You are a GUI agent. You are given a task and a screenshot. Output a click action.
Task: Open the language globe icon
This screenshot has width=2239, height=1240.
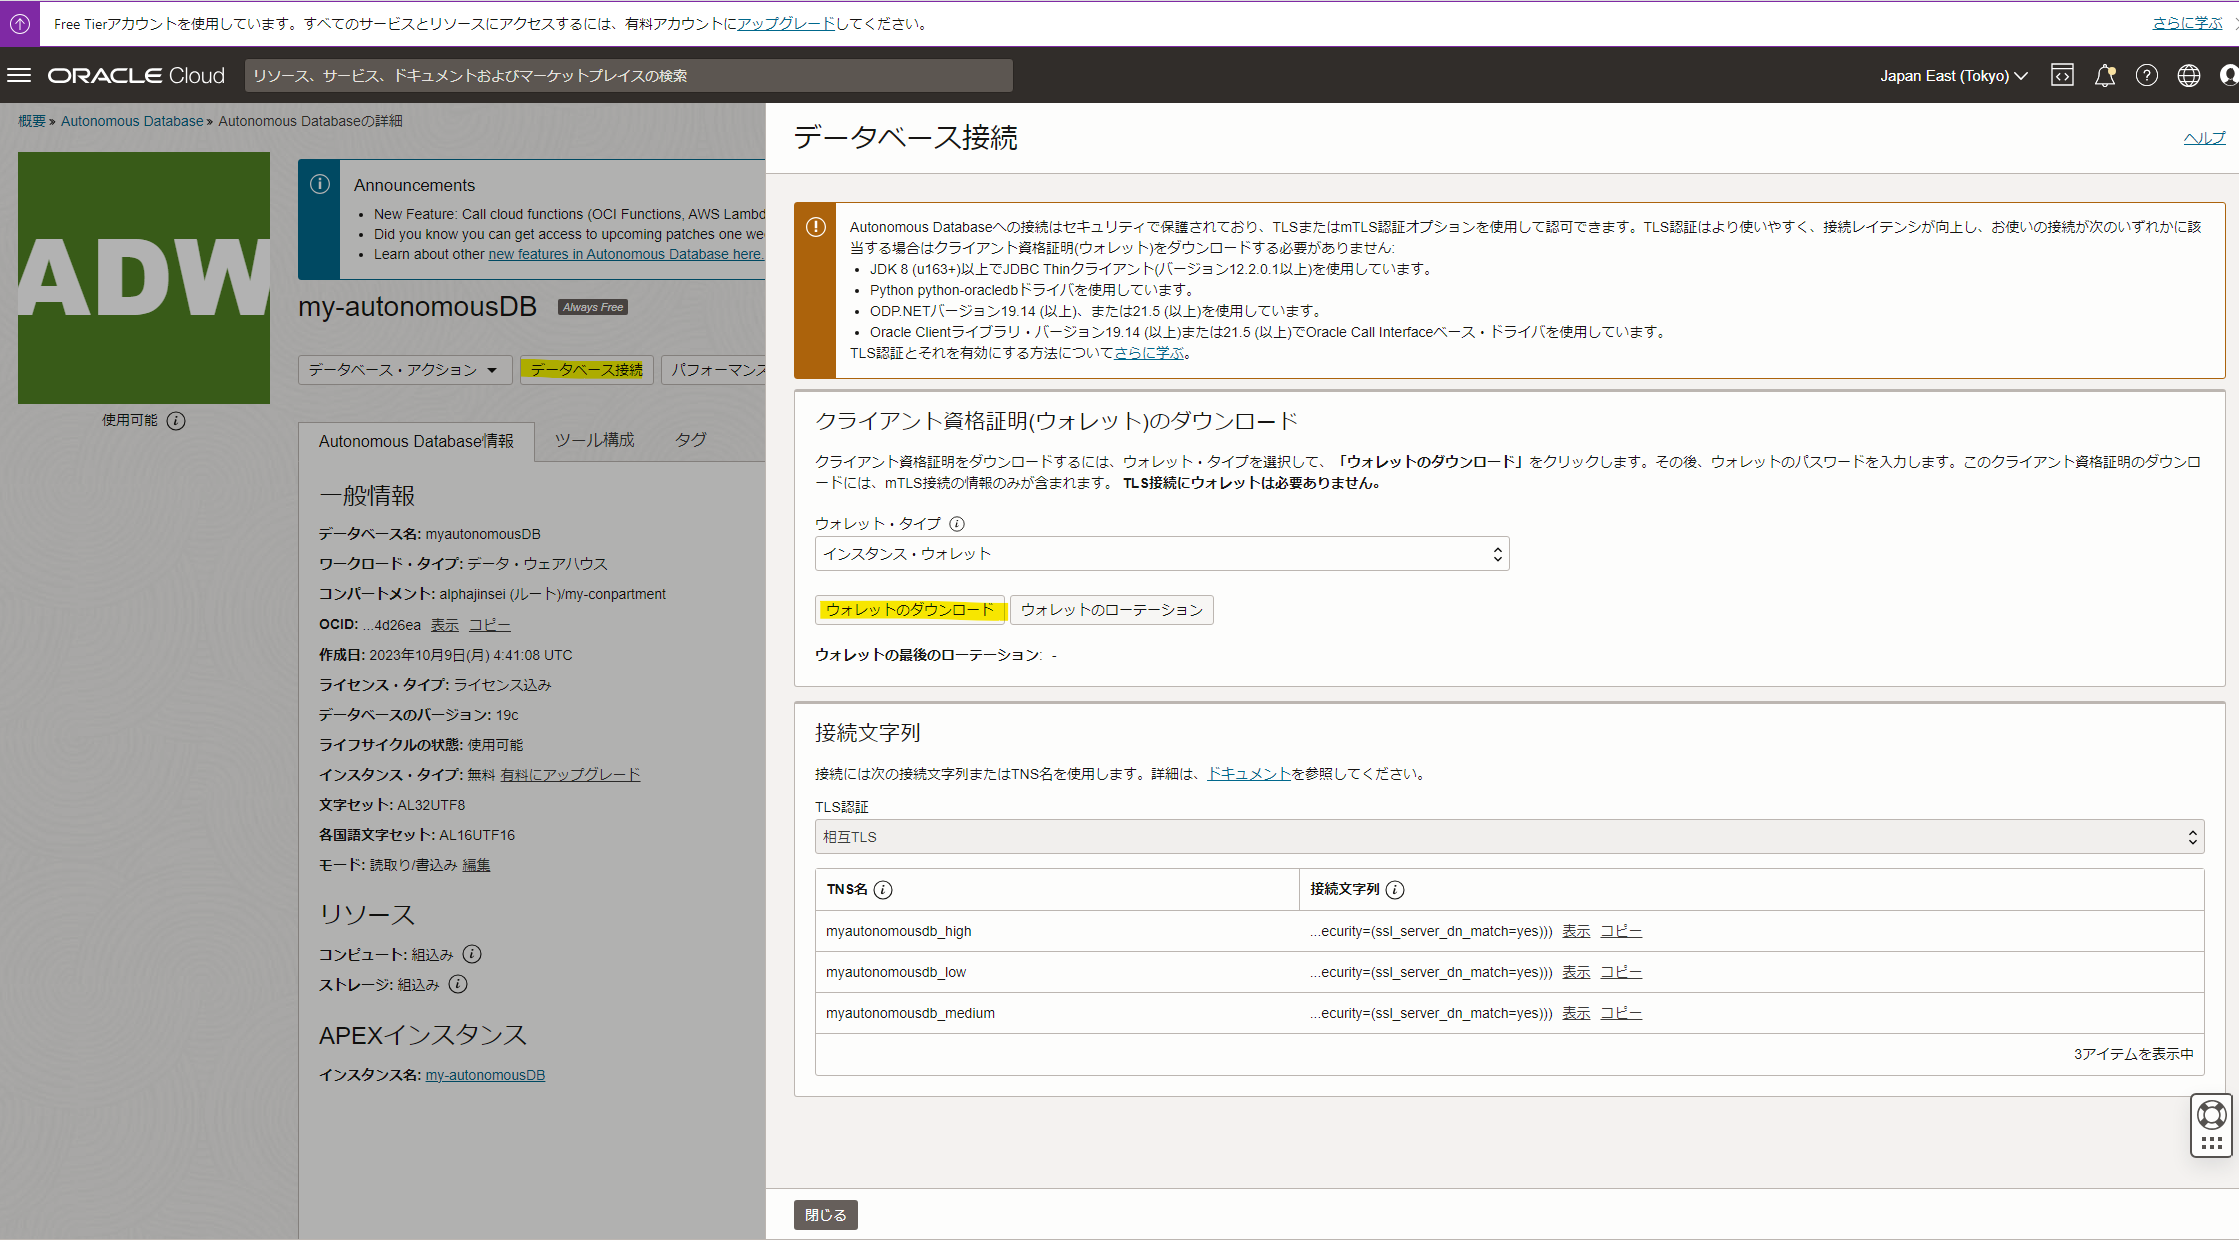pyautogui.click(x=2188, y=75)
